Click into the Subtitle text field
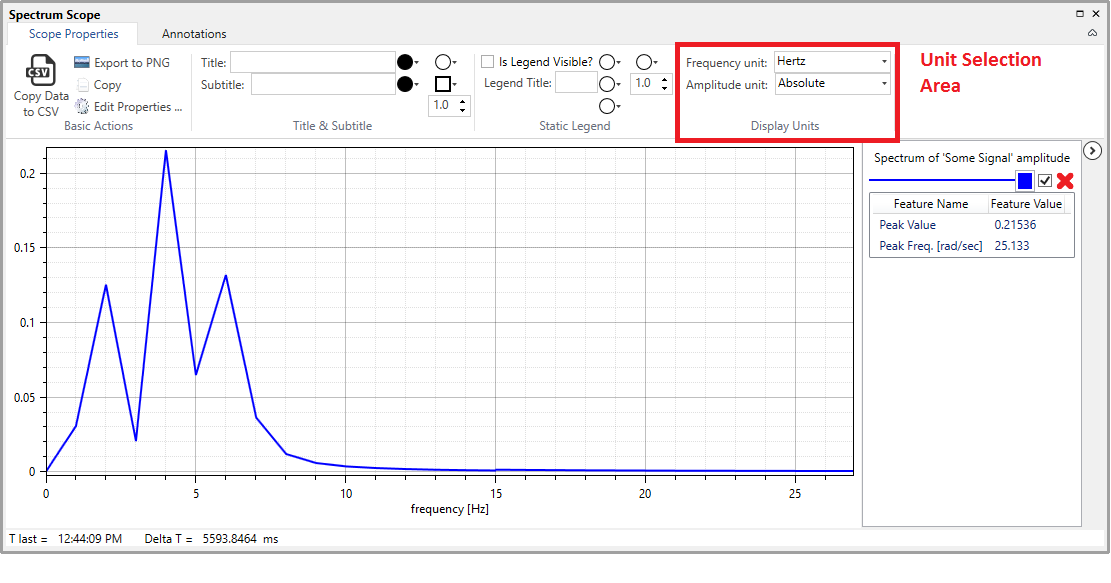Screen dimensions: 1111x583 pyautogui.click(x=323, y=84)
